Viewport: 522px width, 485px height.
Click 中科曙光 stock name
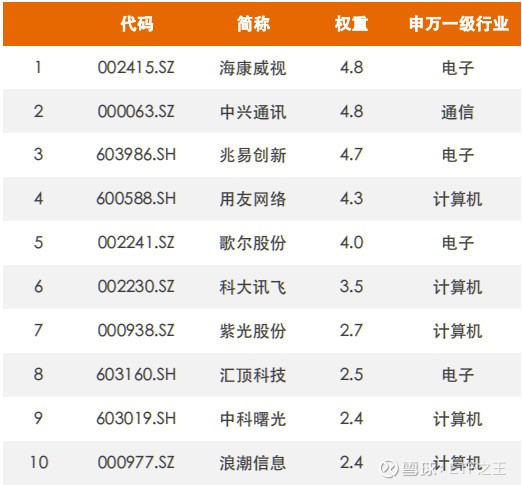(x=253, y=419)
